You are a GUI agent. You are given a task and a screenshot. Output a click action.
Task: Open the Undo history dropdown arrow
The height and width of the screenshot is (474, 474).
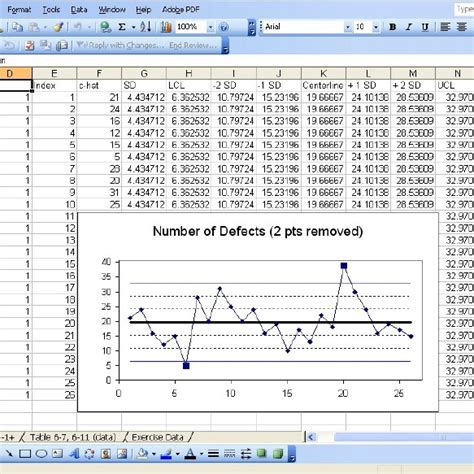tap(89, 27)
